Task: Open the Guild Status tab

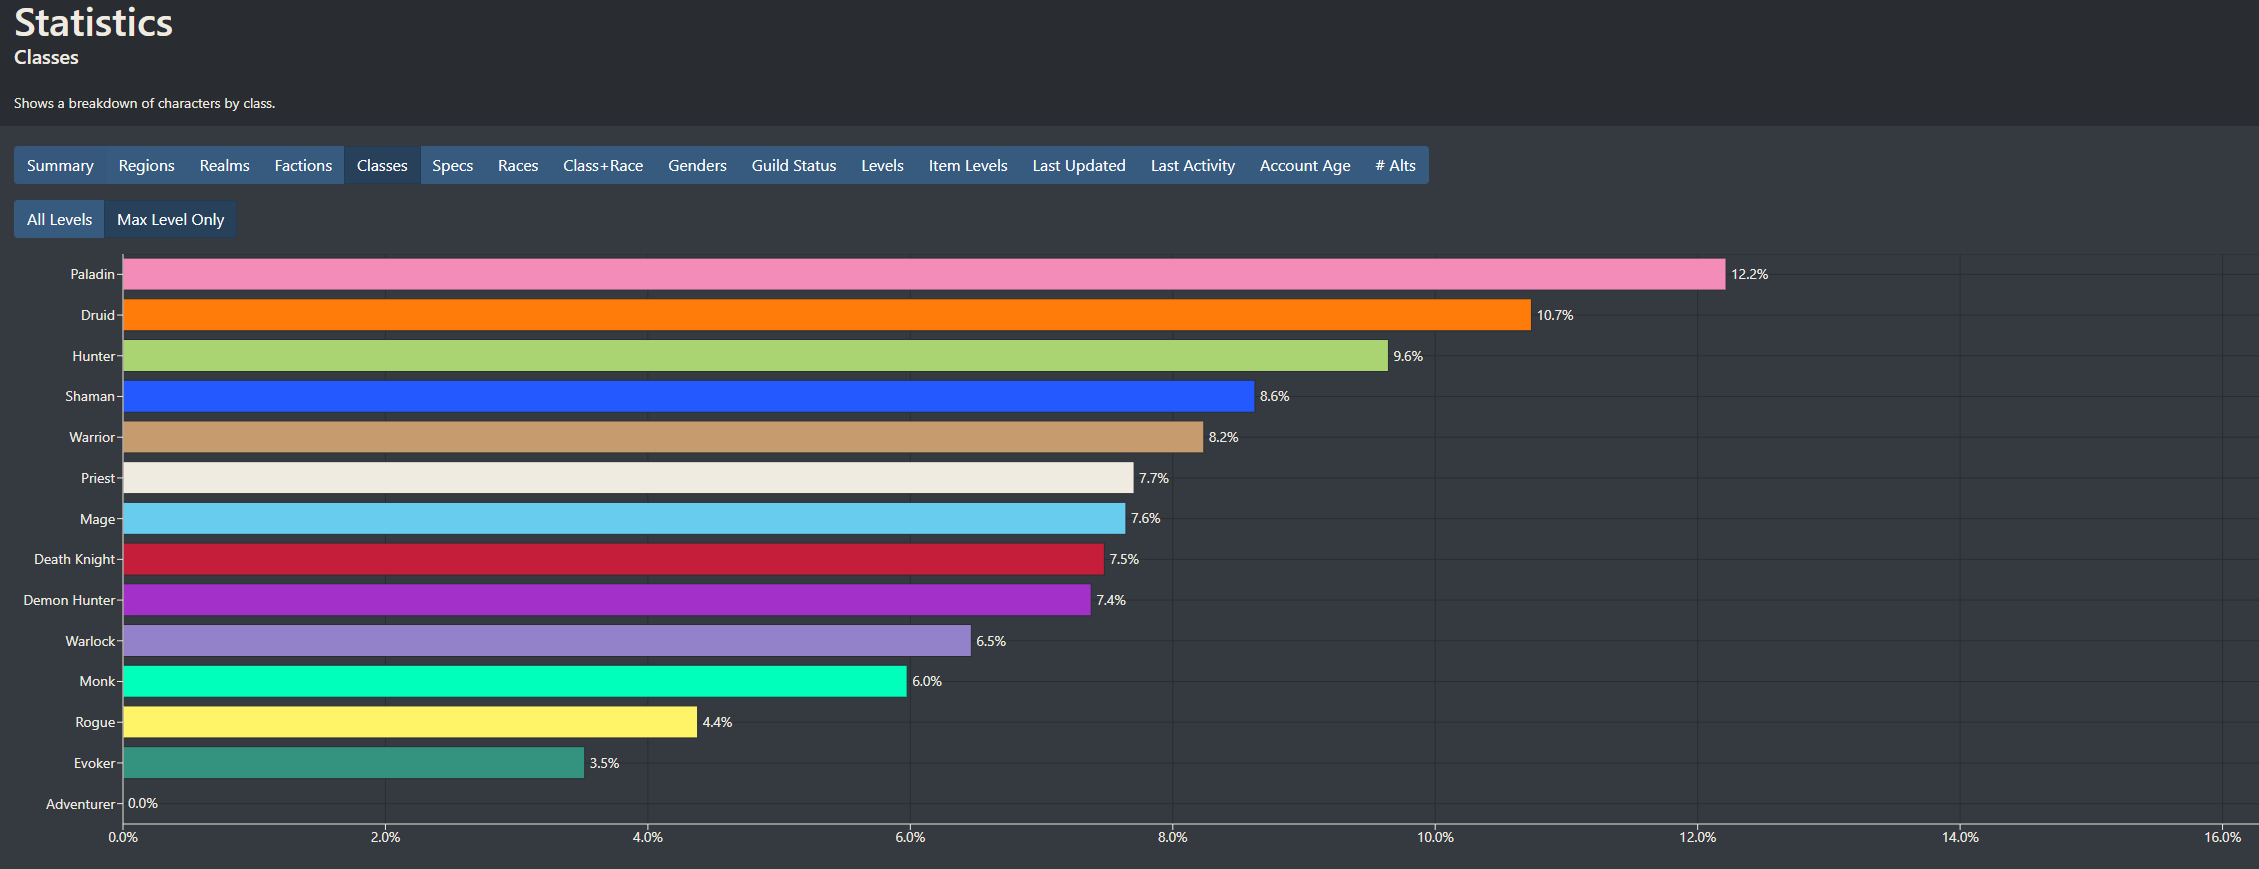Action: 794,165
